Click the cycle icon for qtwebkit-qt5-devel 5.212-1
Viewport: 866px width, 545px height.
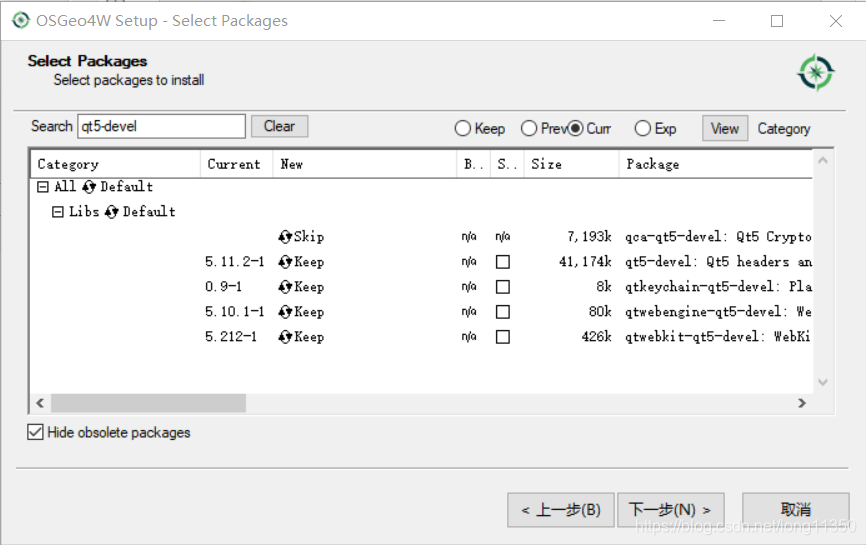(285, 337)
